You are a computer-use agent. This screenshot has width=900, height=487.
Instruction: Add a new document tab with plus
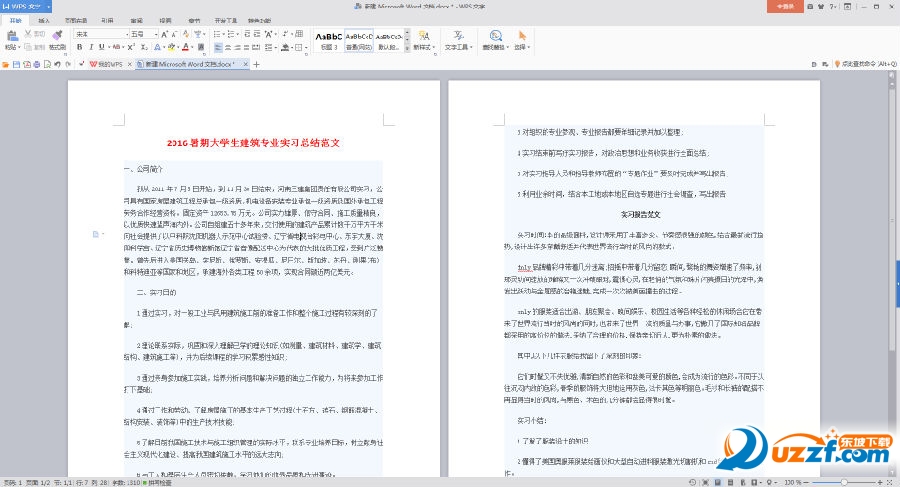(x=256, y=64)
